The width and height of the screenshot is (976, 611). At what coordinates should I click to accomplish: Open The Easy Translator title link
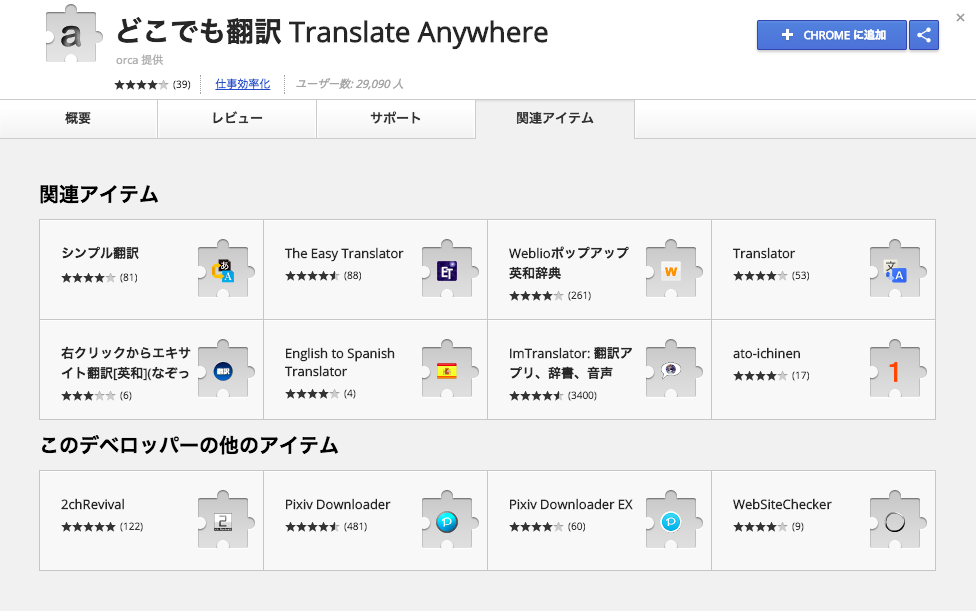click(x=344, y=253)
